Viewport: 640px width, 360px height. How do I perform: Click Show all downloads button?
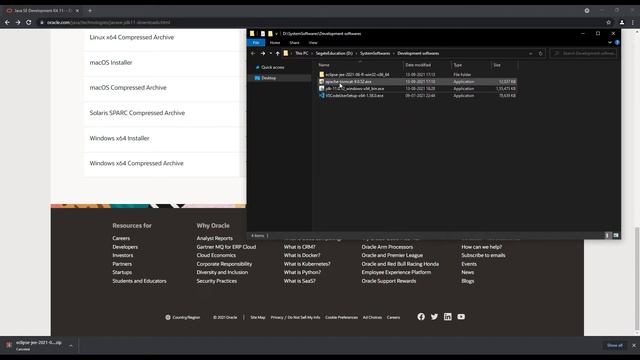coord(615,346)
